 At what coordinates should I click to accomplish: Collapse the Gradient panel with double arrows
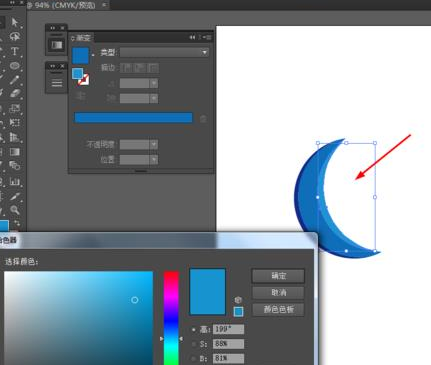pyautogui.click(x=193, y=37)
